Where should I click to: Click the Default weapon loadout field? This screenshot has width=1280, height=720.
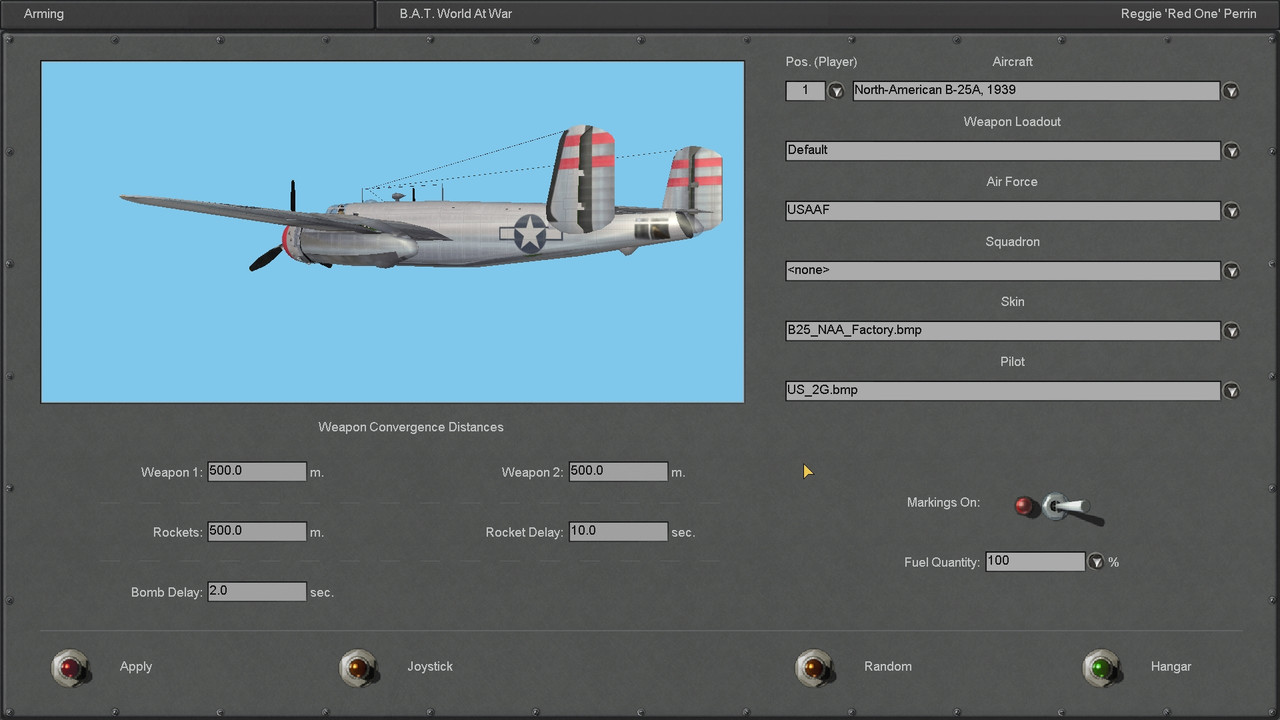point(1003,150)
